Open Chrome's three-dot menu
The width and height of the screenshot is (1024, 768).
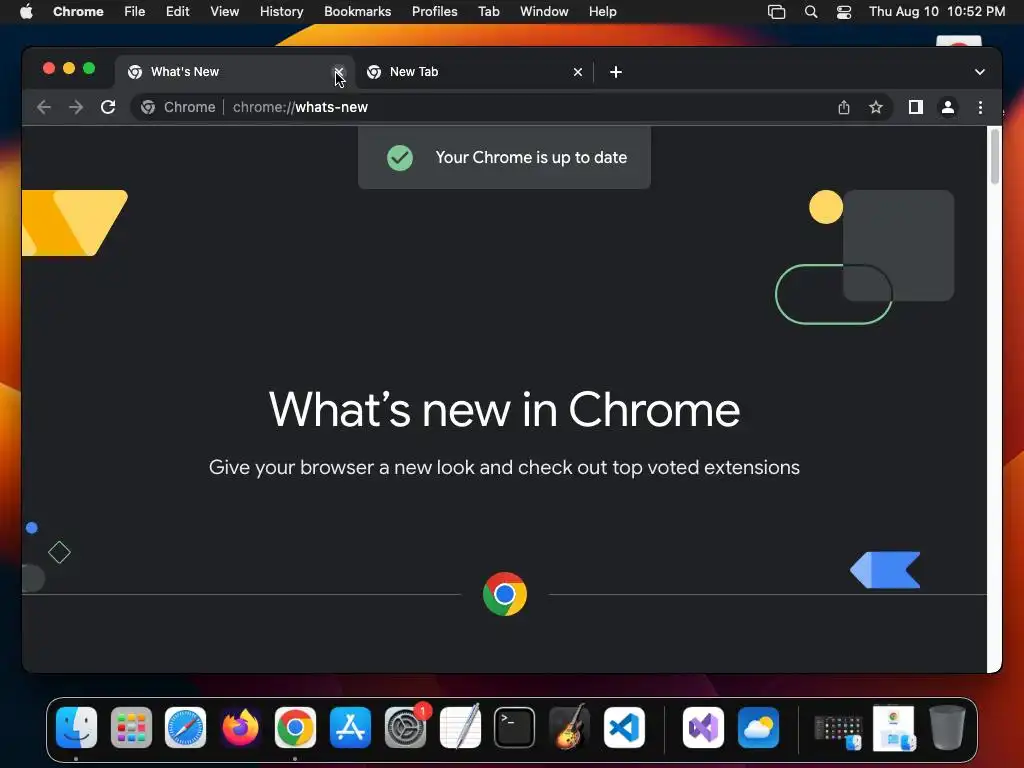coord(980,107)
